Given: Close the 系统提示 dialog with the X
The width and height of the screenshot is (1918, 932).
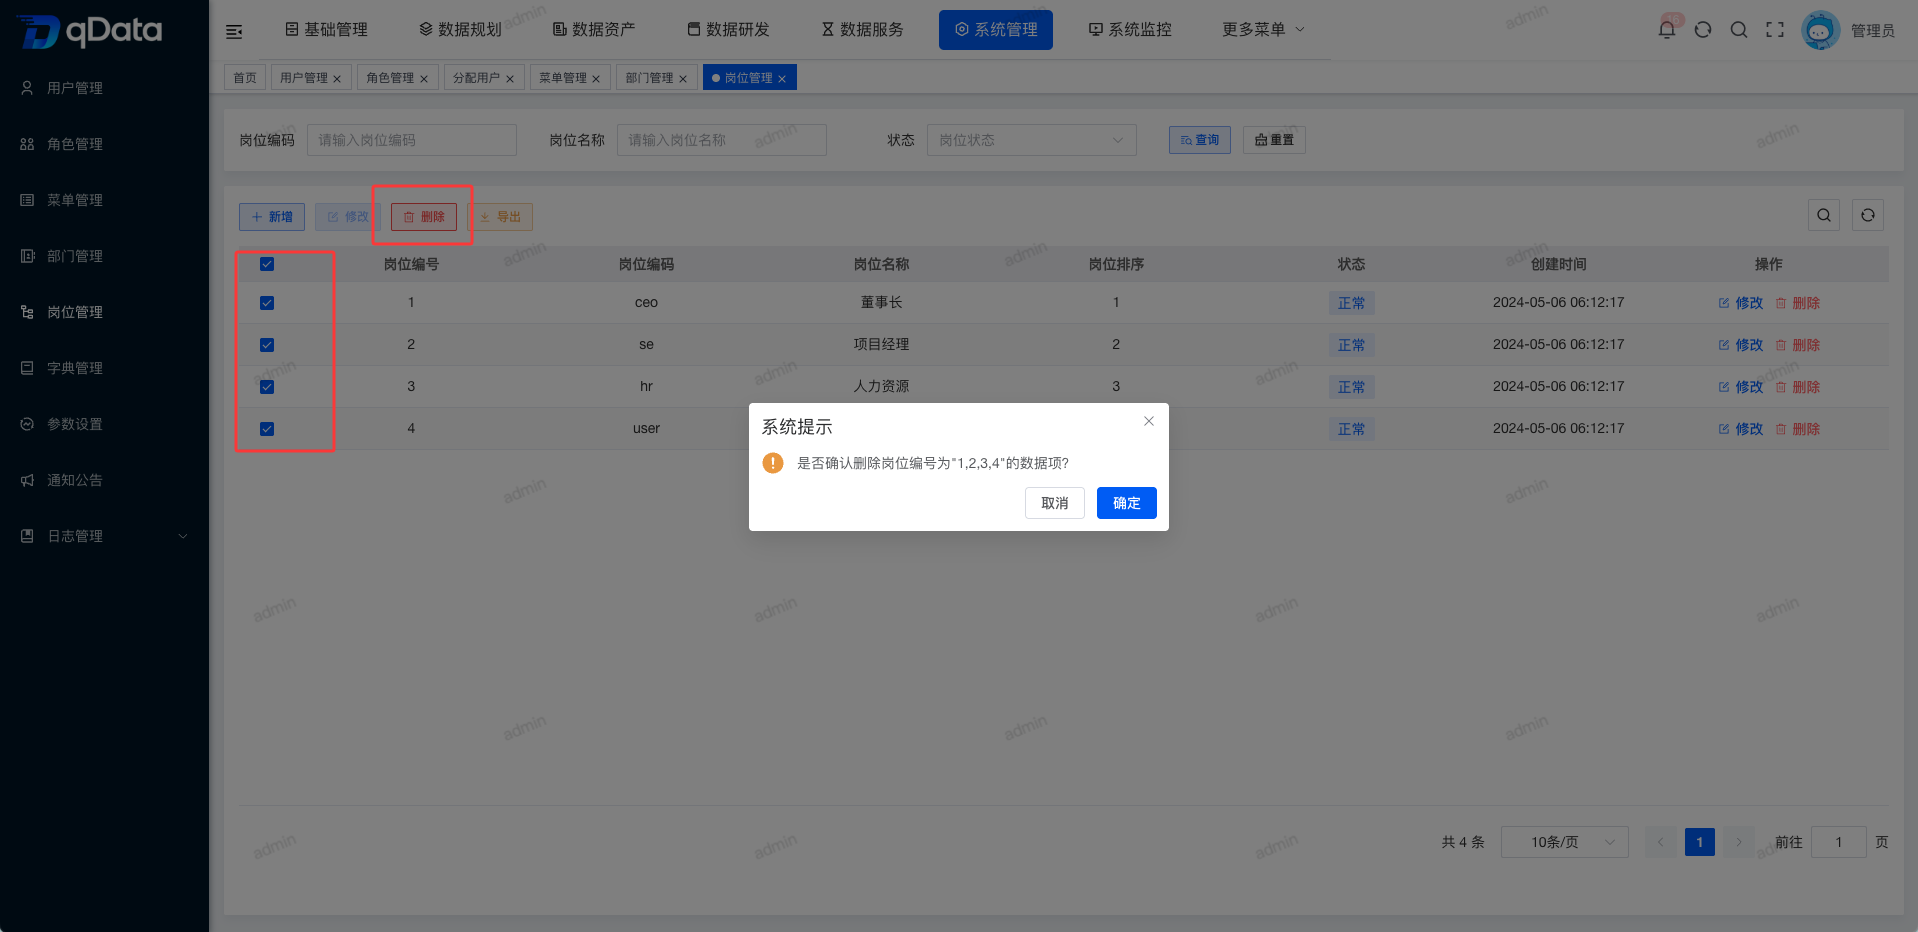Looking at the screenshot, I should (1149, 421).
